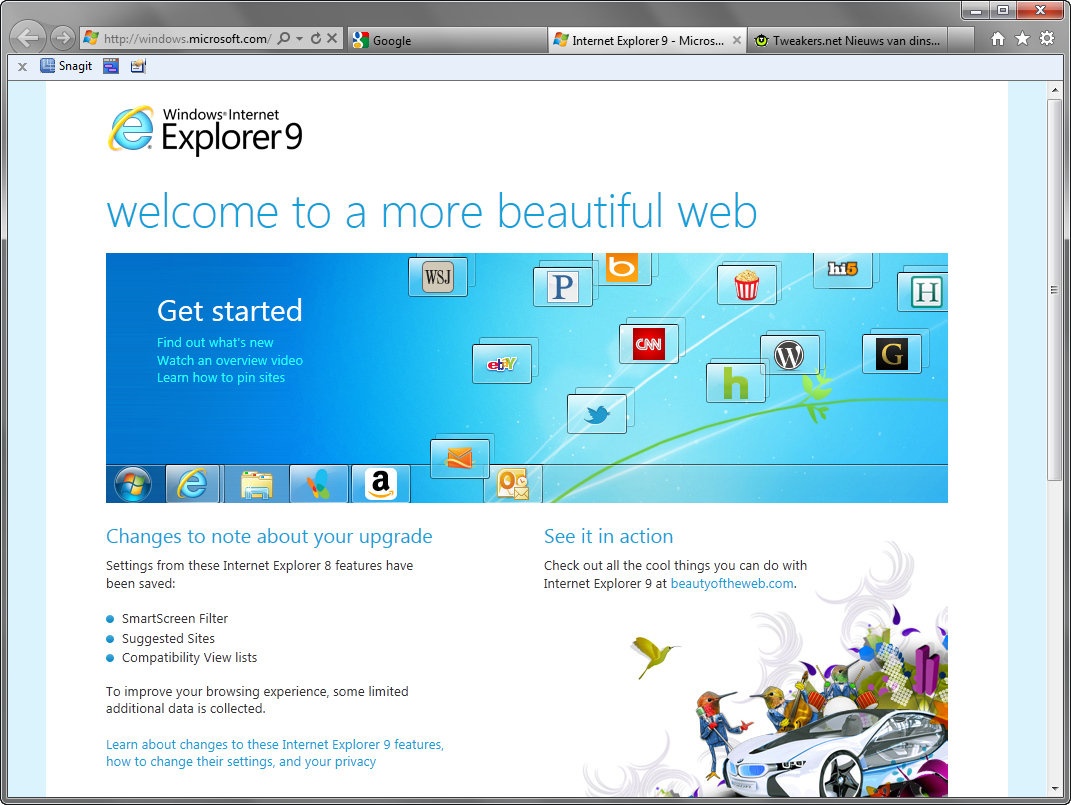This screenshot has width=1071, height=805.
Task: Click Learn how to pin sites link
Action: (221, 378)
